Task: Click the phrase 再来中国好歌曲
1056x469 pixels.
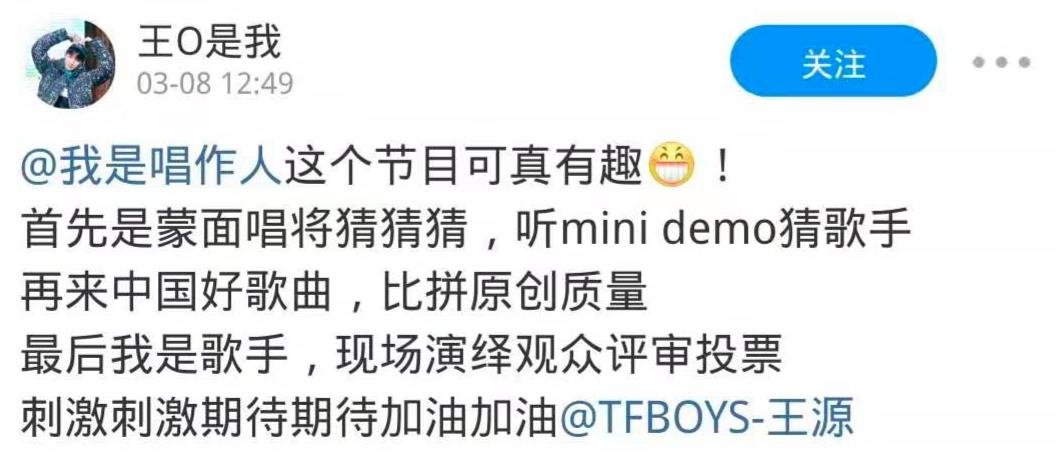Action: pos(176,293)
